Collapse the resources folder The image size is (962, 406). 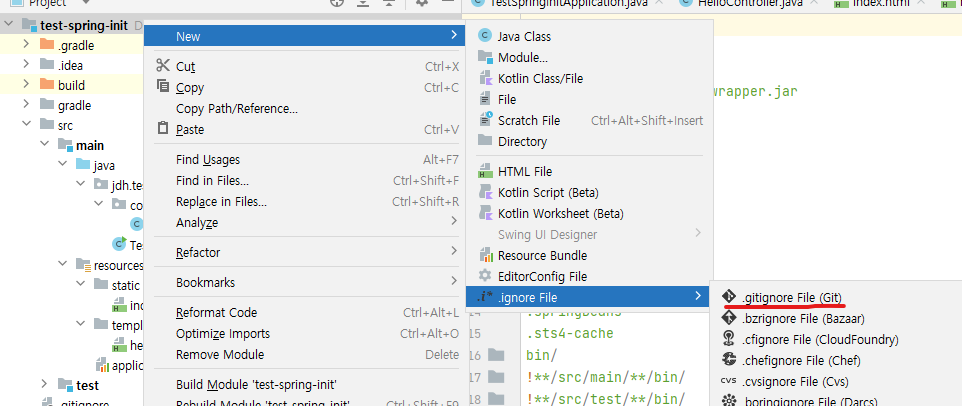tap(63, 265)
